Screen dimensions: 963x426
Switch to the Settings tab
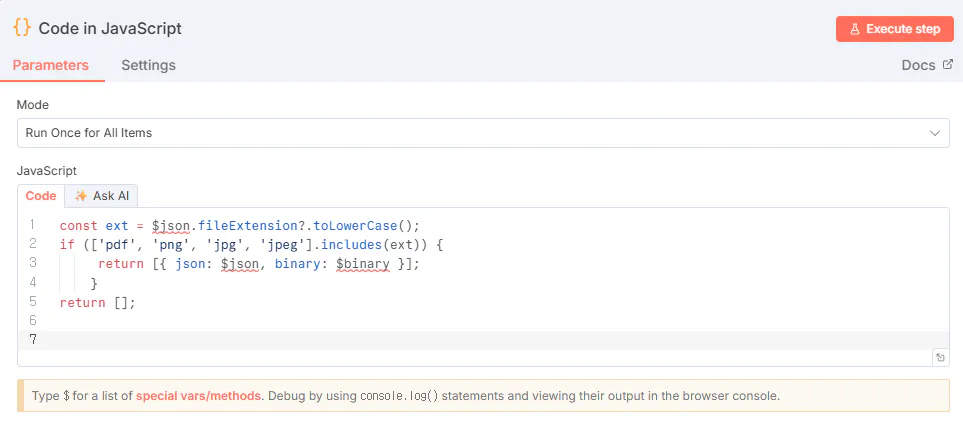coord(148,65)
